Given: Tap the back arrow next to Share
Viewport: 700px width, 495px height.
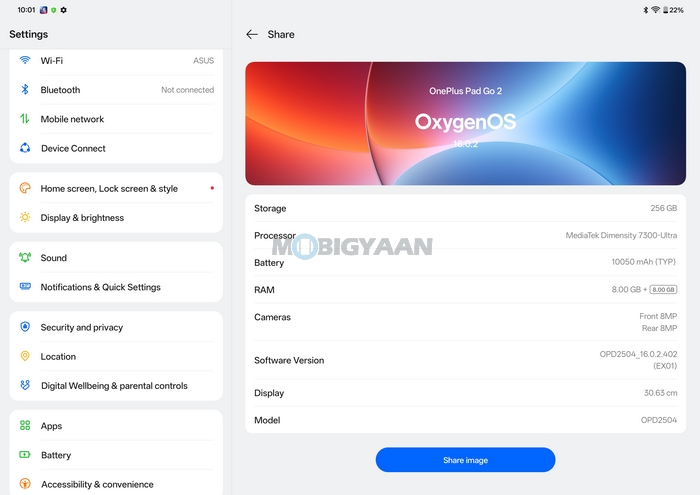Looking at the screenshot, I should pos(252,34).
